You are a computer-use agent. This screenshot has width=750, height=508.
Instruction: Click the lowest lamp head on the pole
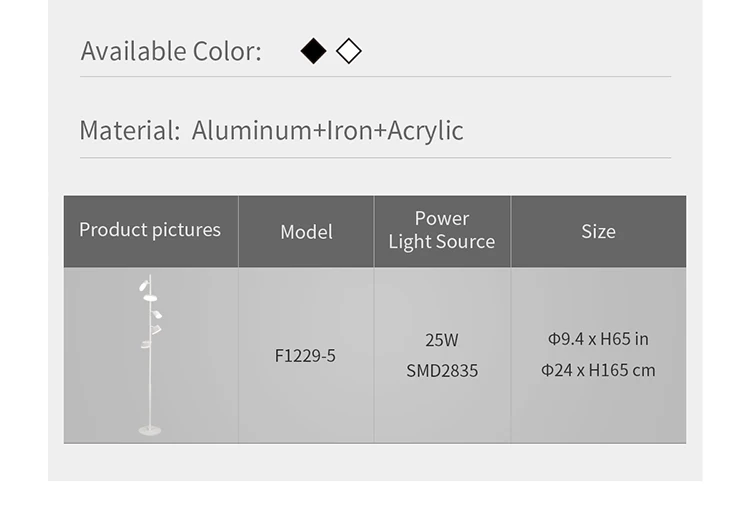146,345
